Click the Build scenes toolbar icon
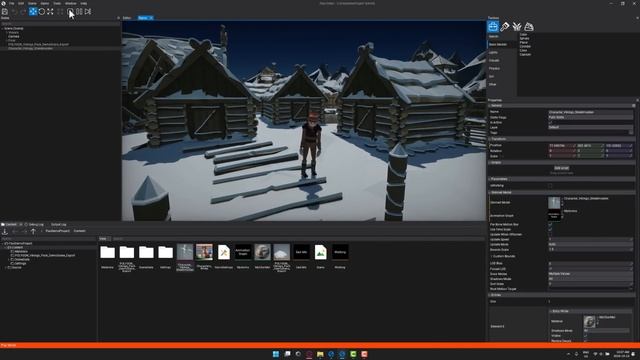The width and height of the screenshot is (640, 360). (60, 12)
